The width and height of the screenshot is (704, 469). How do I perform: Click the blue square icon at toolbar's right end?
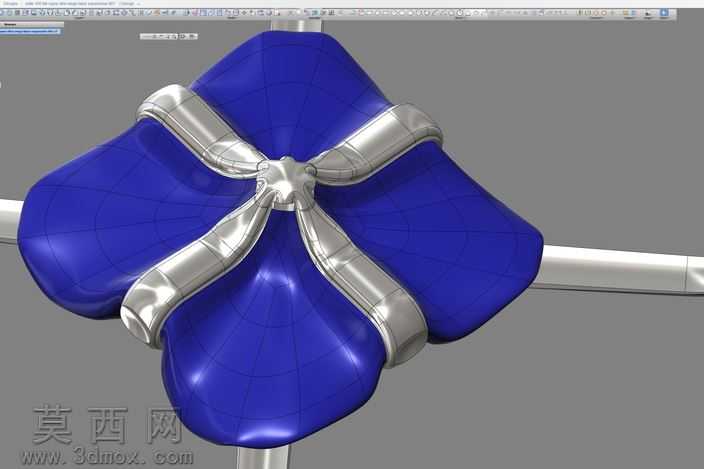[x=664, y=13]
